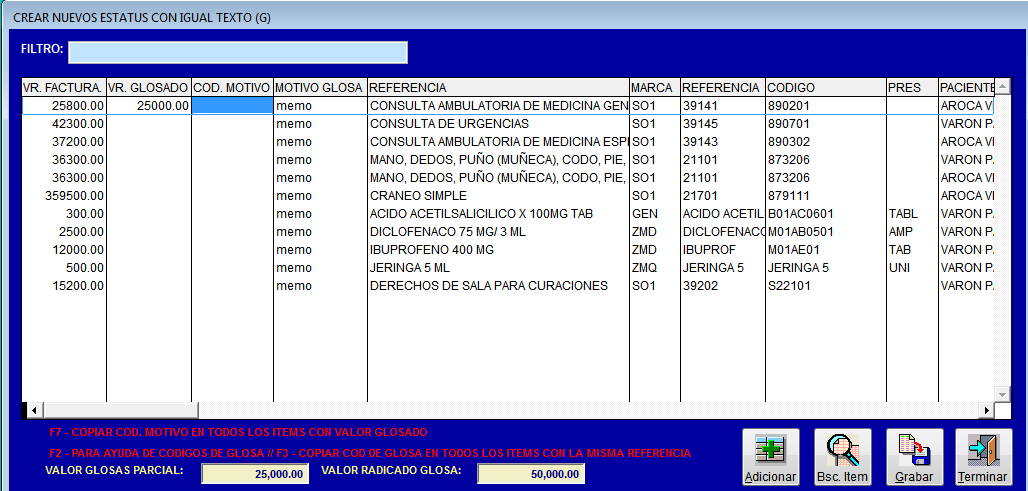Click the ZMQ marca cell
This screenshot has height=491, width=1028.
(x=655, y=268)
